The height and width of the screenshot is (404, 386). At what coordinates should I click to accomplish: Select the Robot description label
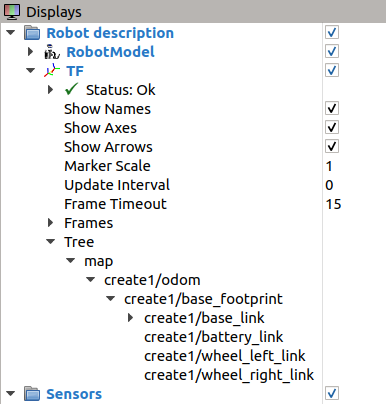[x=110, y=33]
